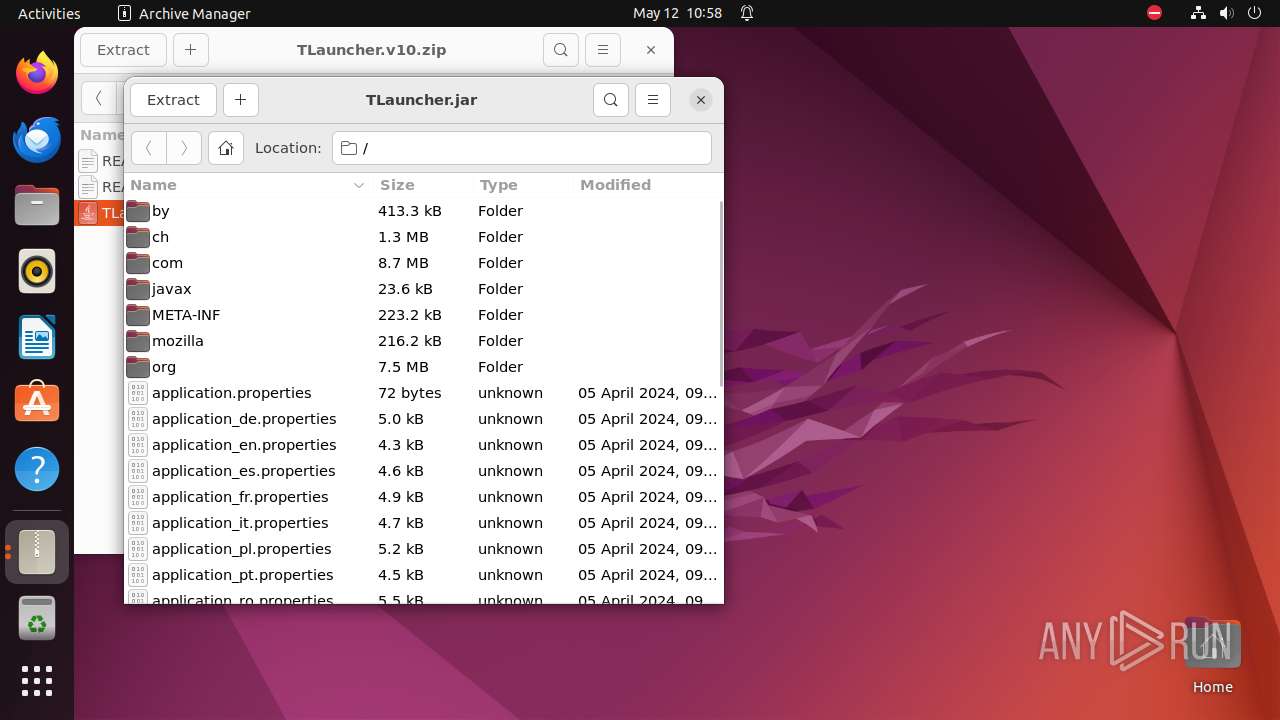This screenshot has width=1280, height=720.
Task: Sort by the Modified column header
Action: pyautogui.click(x=646, y=185)
